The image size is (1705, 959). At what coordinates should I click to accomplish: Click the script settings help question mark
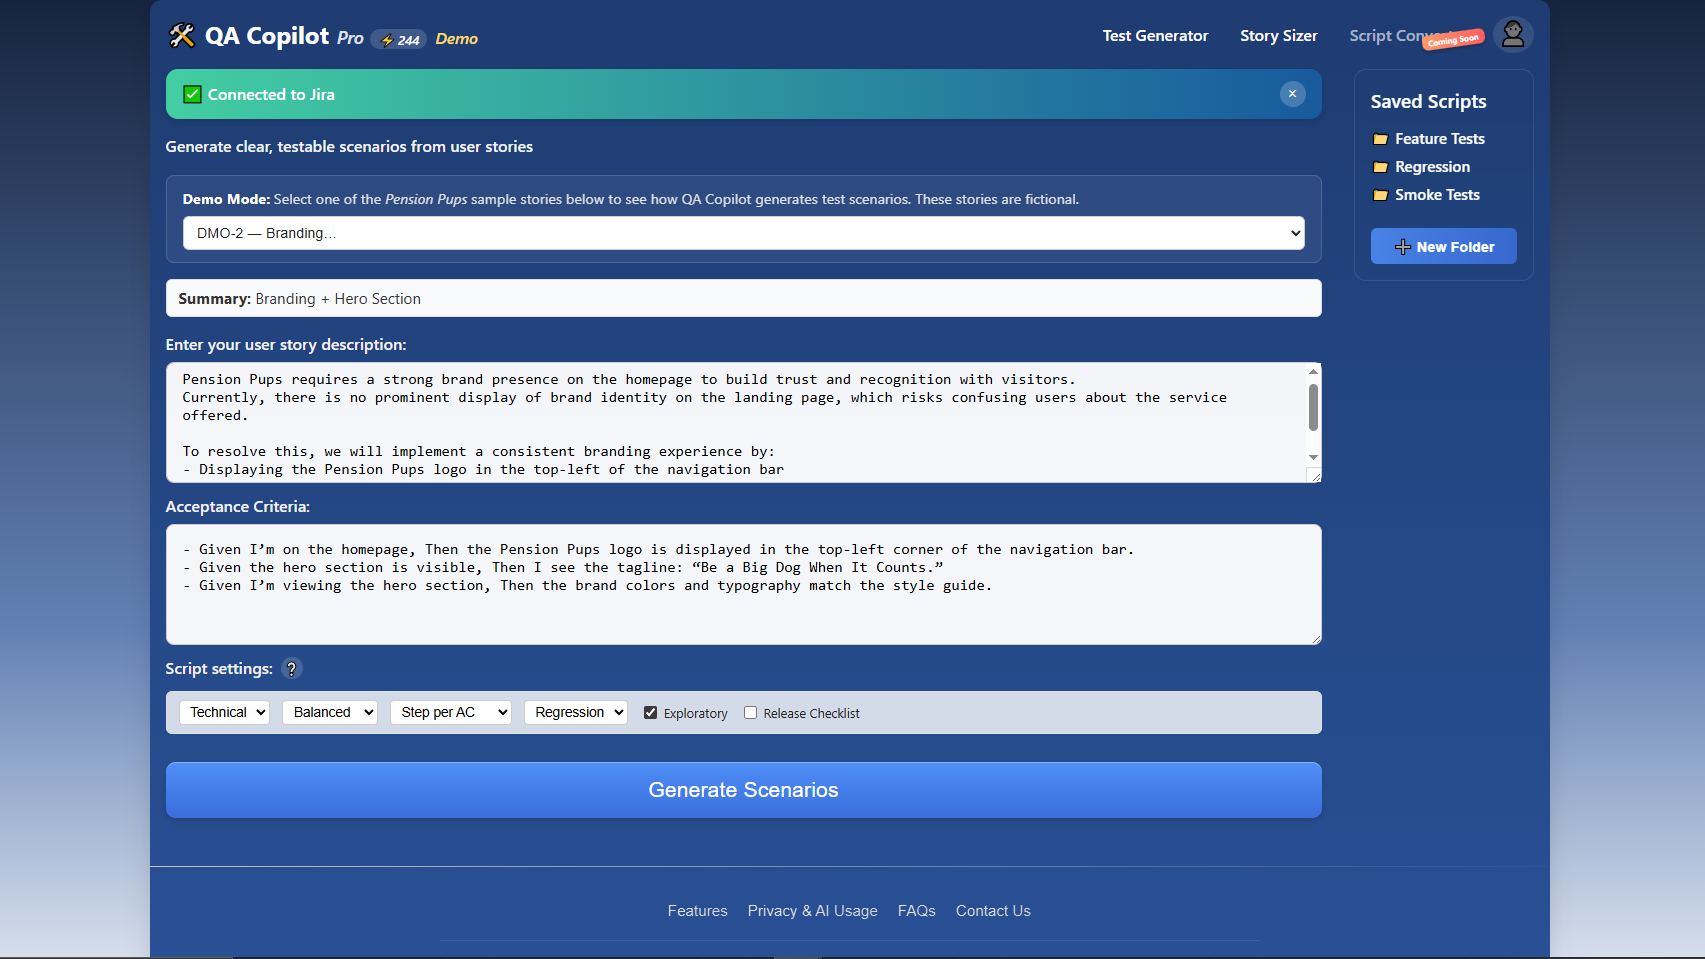(291, 669)
